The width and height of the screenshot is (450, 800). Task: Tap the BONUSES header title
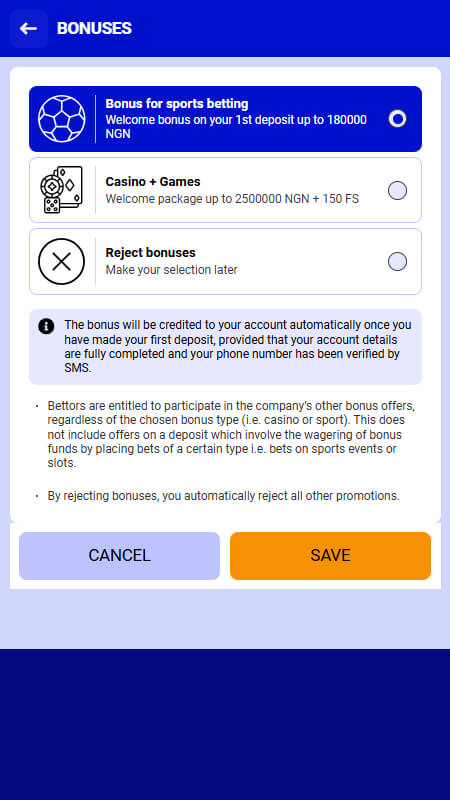(x=94, y=29)
